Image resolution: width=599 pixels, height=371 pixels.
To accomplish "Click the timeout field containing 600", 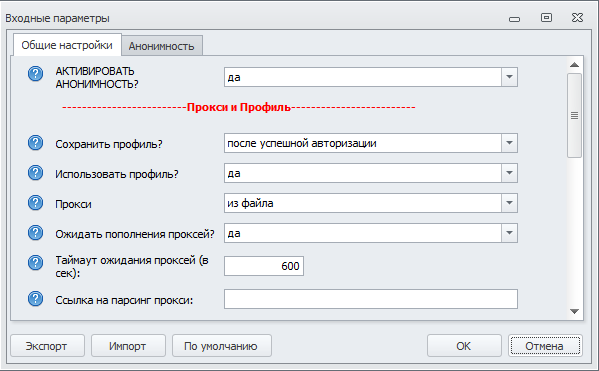I will 264,266.
